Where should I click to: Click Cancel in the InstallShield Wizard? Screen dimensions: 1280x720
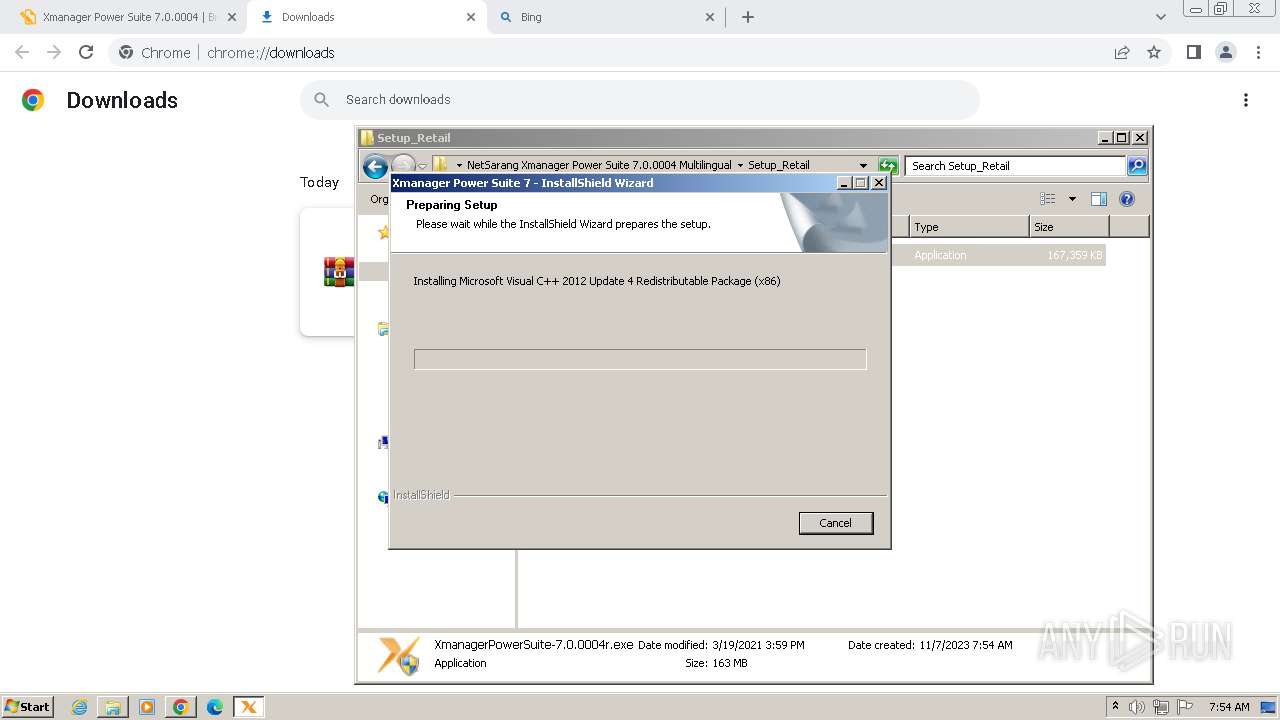pyautogui.click(x=835, y=523)
